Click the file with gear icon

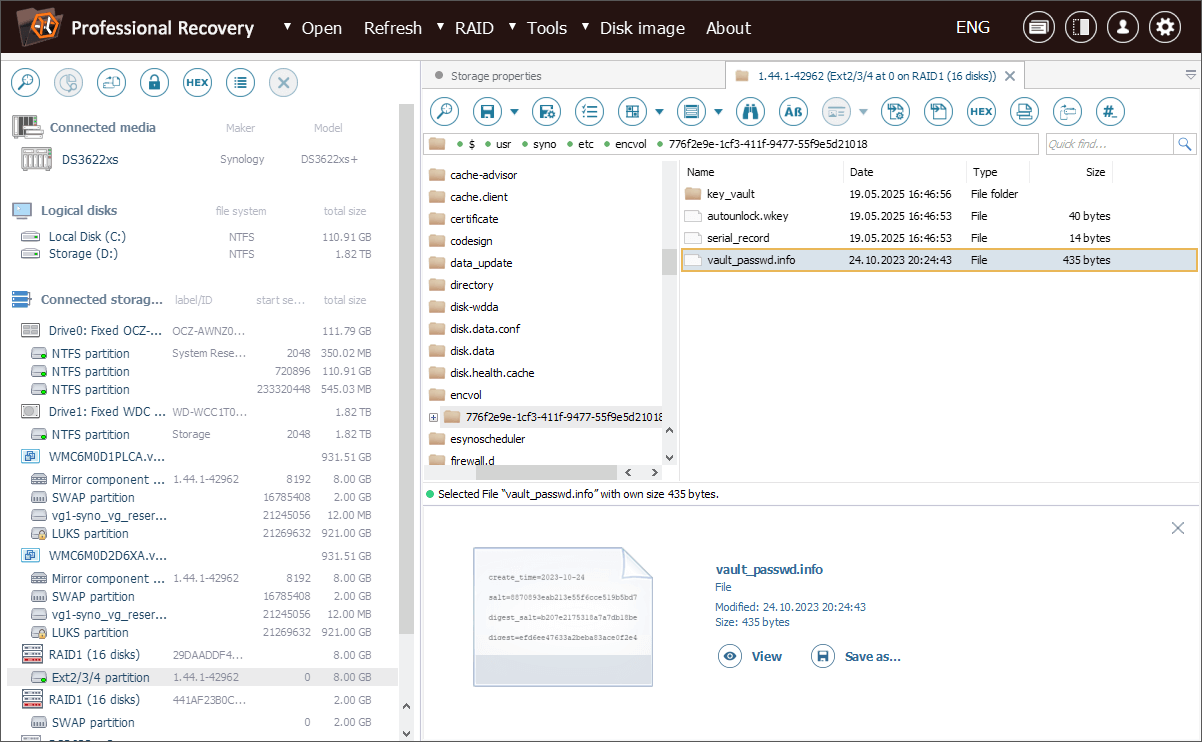(895, 111)
